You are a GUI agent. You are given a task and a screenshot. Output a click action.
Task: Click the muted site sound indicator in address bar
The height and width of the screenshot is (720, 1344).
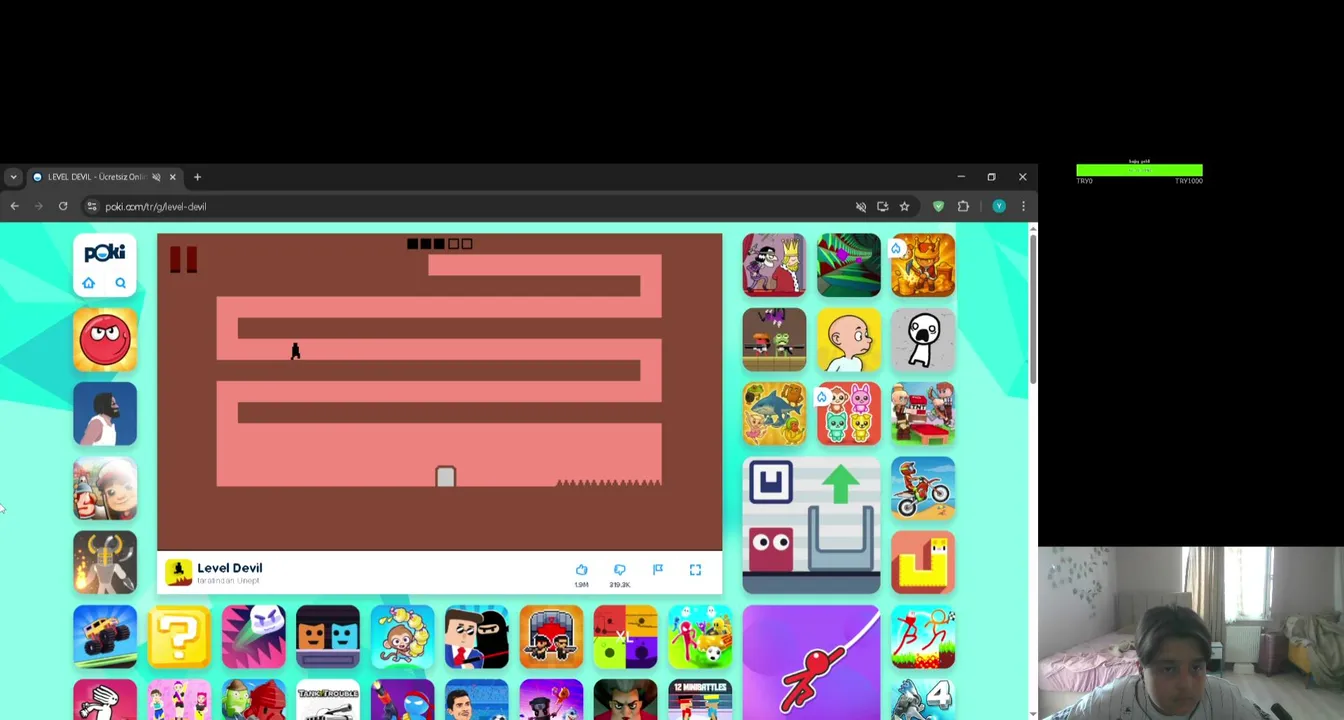point(861,206)
